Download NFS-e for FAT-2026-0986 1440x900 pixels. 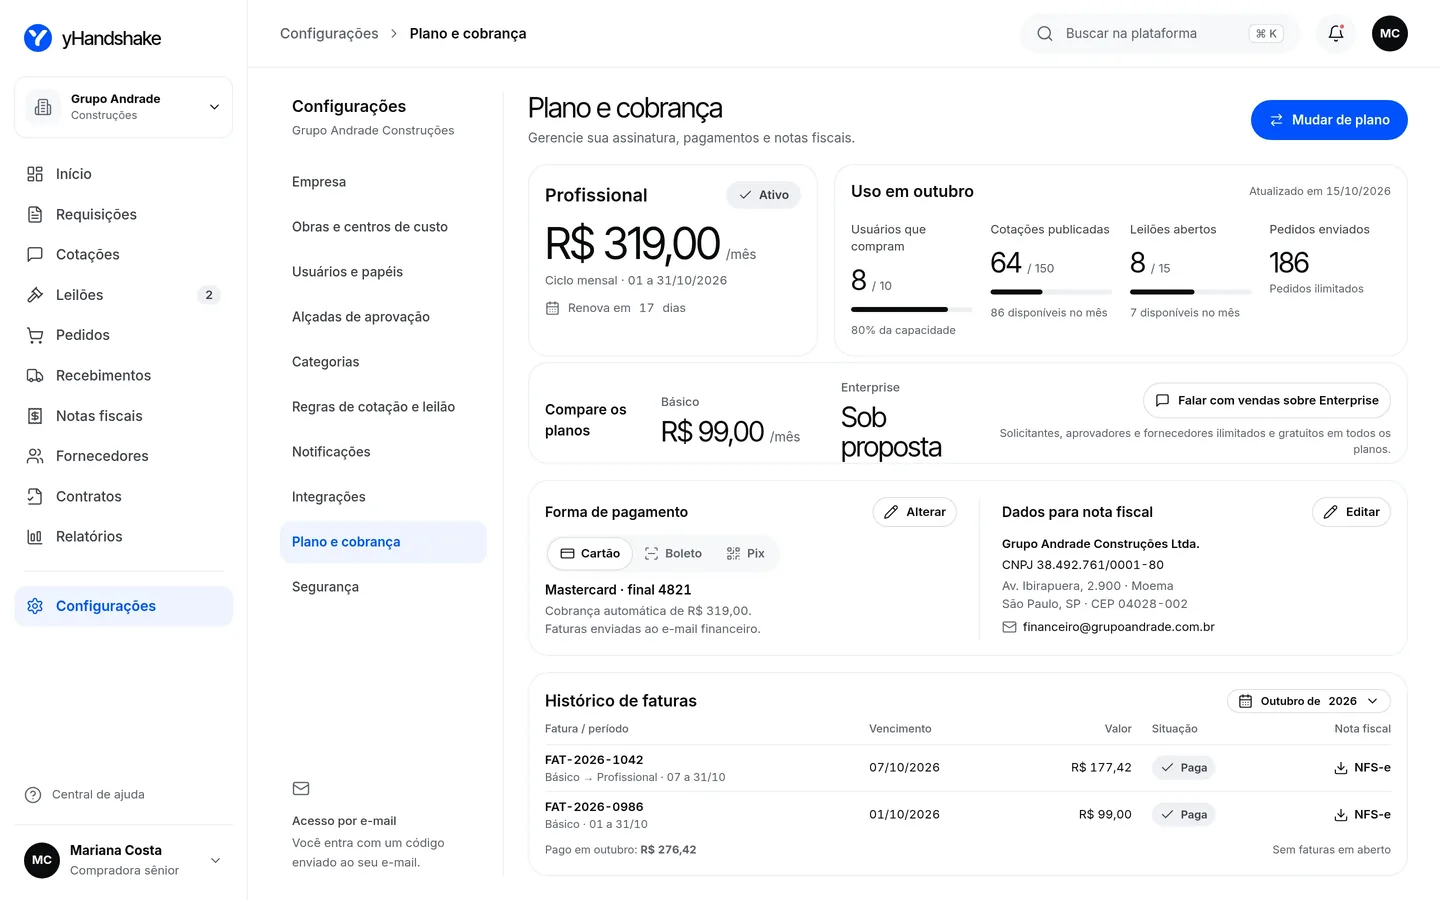pos(1362,815)
